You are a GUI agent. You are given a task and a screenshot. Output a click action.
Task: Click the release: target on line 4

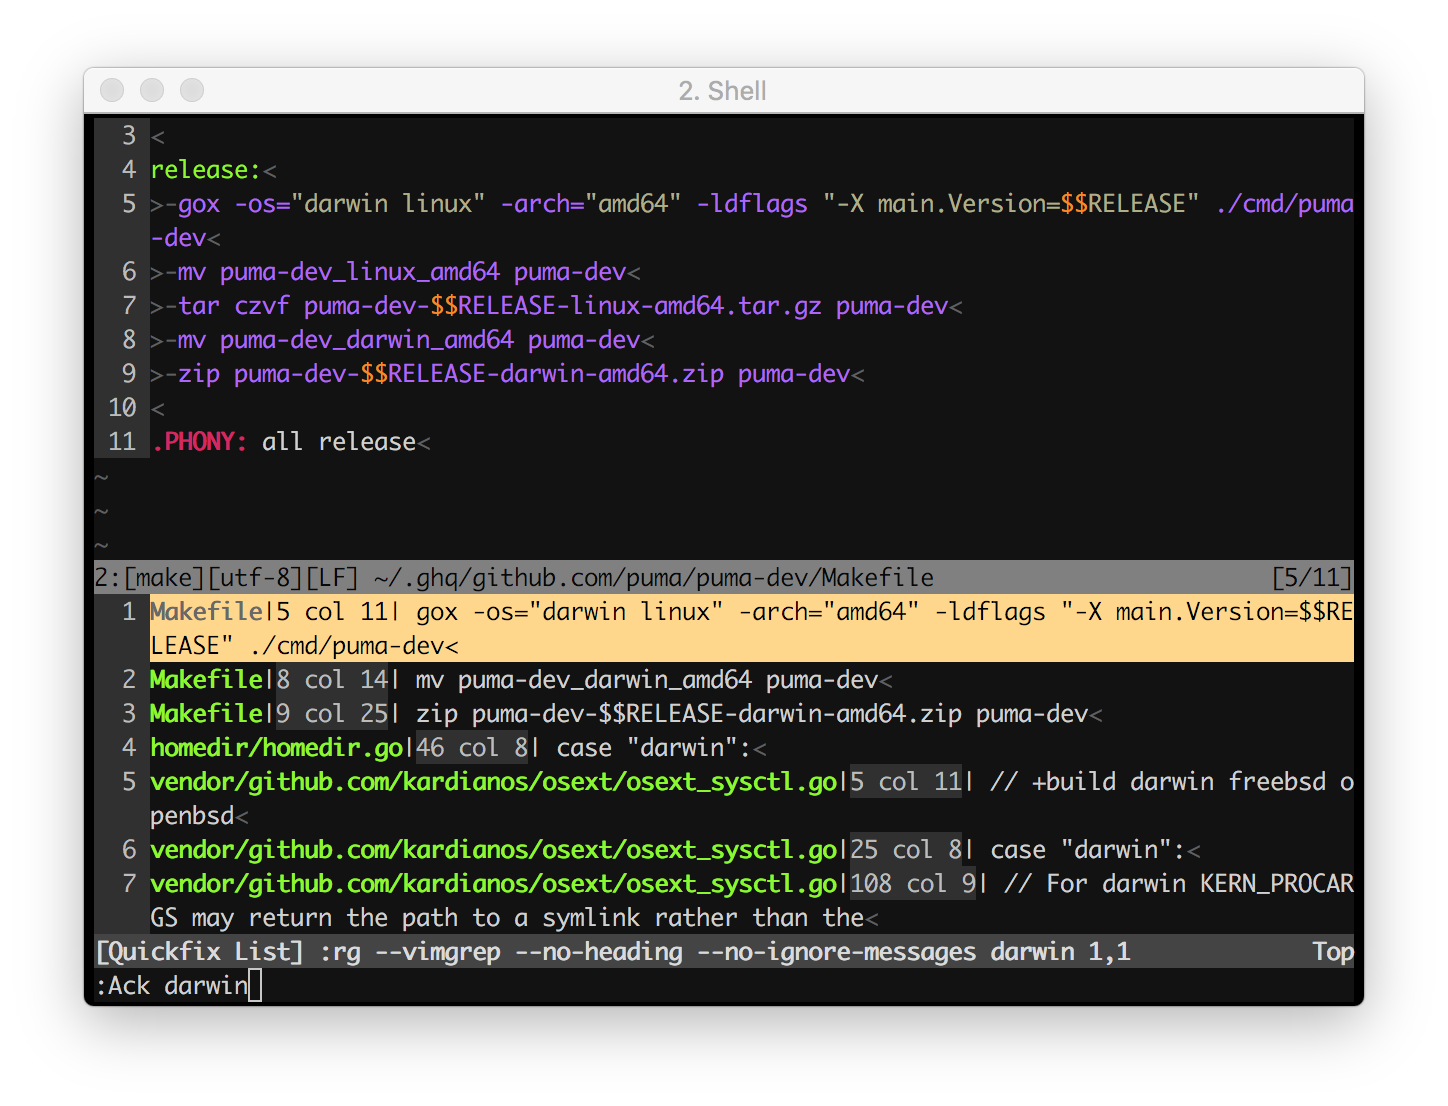point(205,170)
